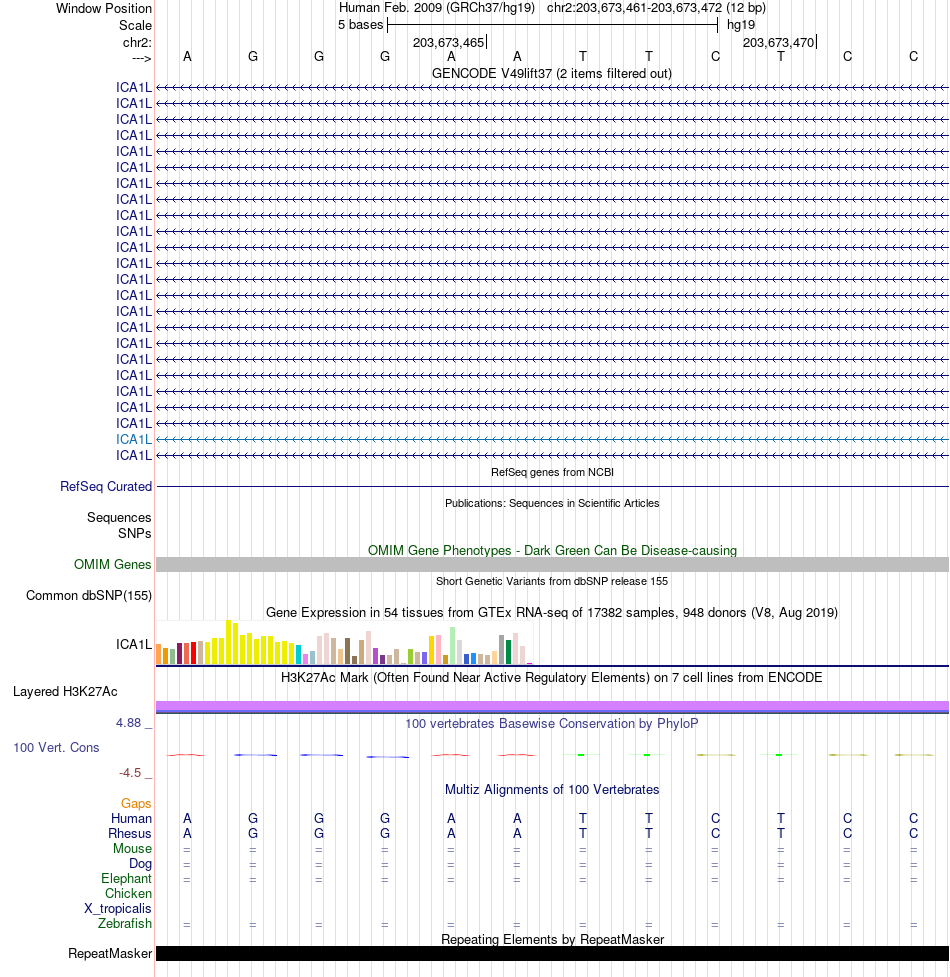Click the Rhesus alignment row label
This screenshot has height=977, width=950.
click(130, 834)
